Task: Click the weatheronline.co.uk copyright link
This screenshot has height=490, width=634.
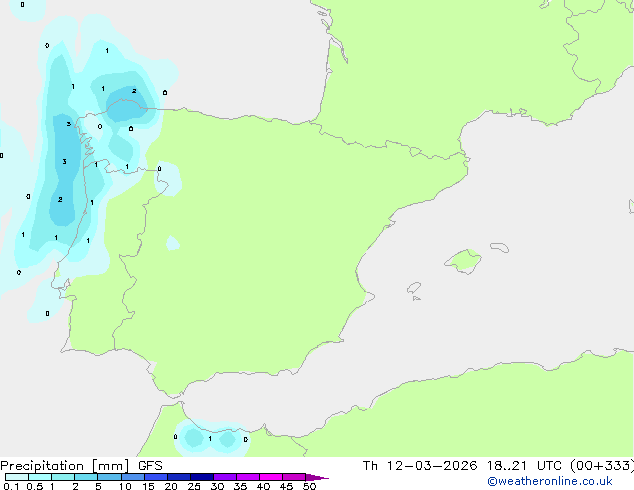Action: pyautogui.click(x=549, y=481)
